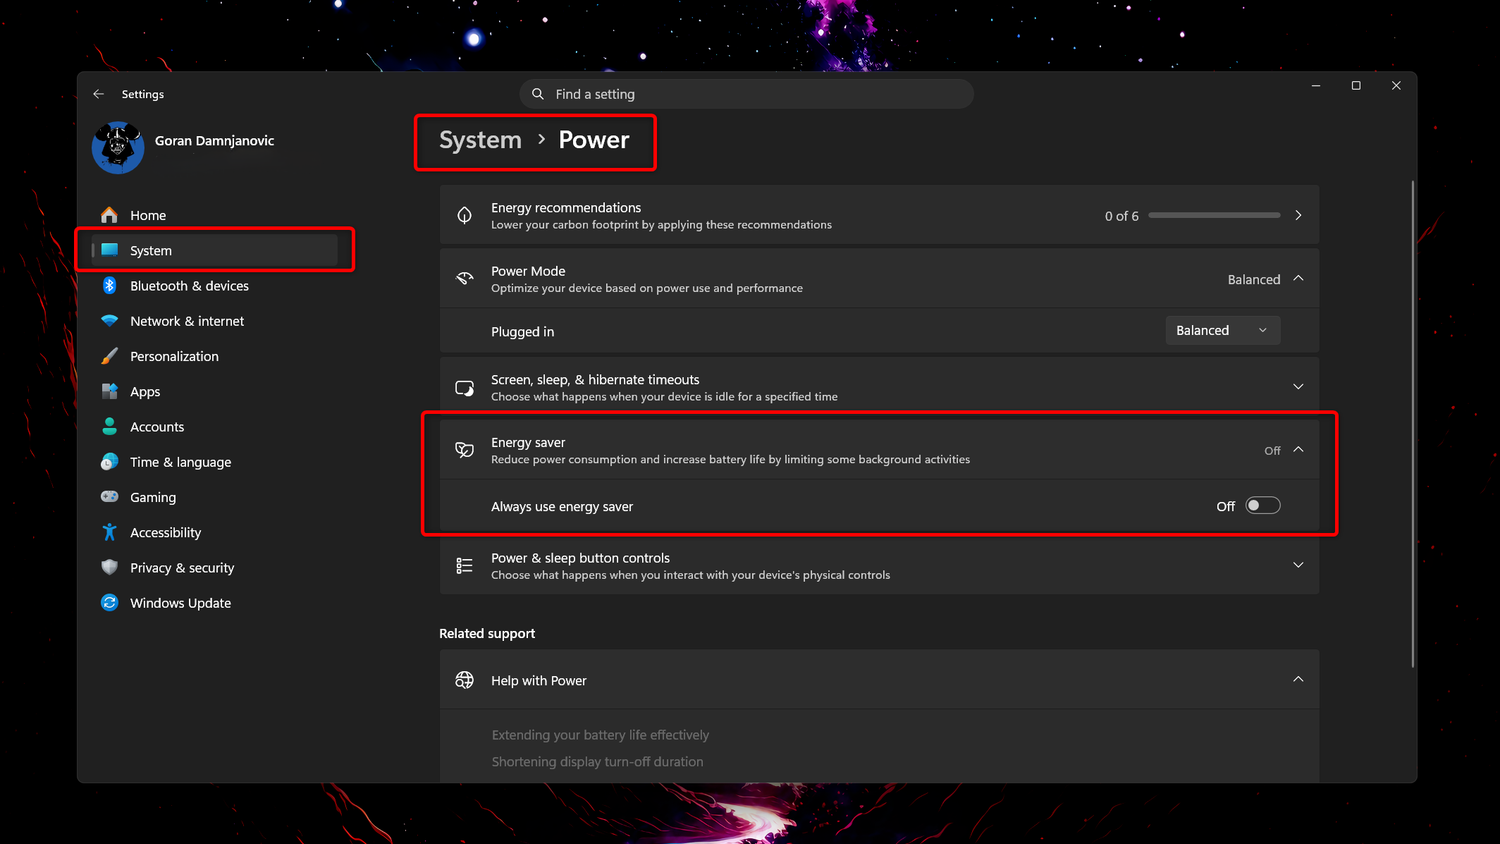Image resolution: width=1500 pixels, height=844 pixels.
Task: Click the Energy recommendations title text
Action: [x=566, y=208]
